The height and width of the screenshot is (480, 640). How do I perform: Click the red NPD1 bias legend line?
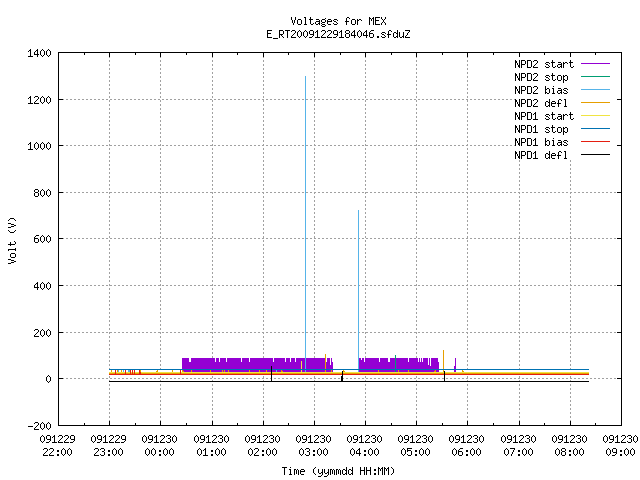point(595,142)
